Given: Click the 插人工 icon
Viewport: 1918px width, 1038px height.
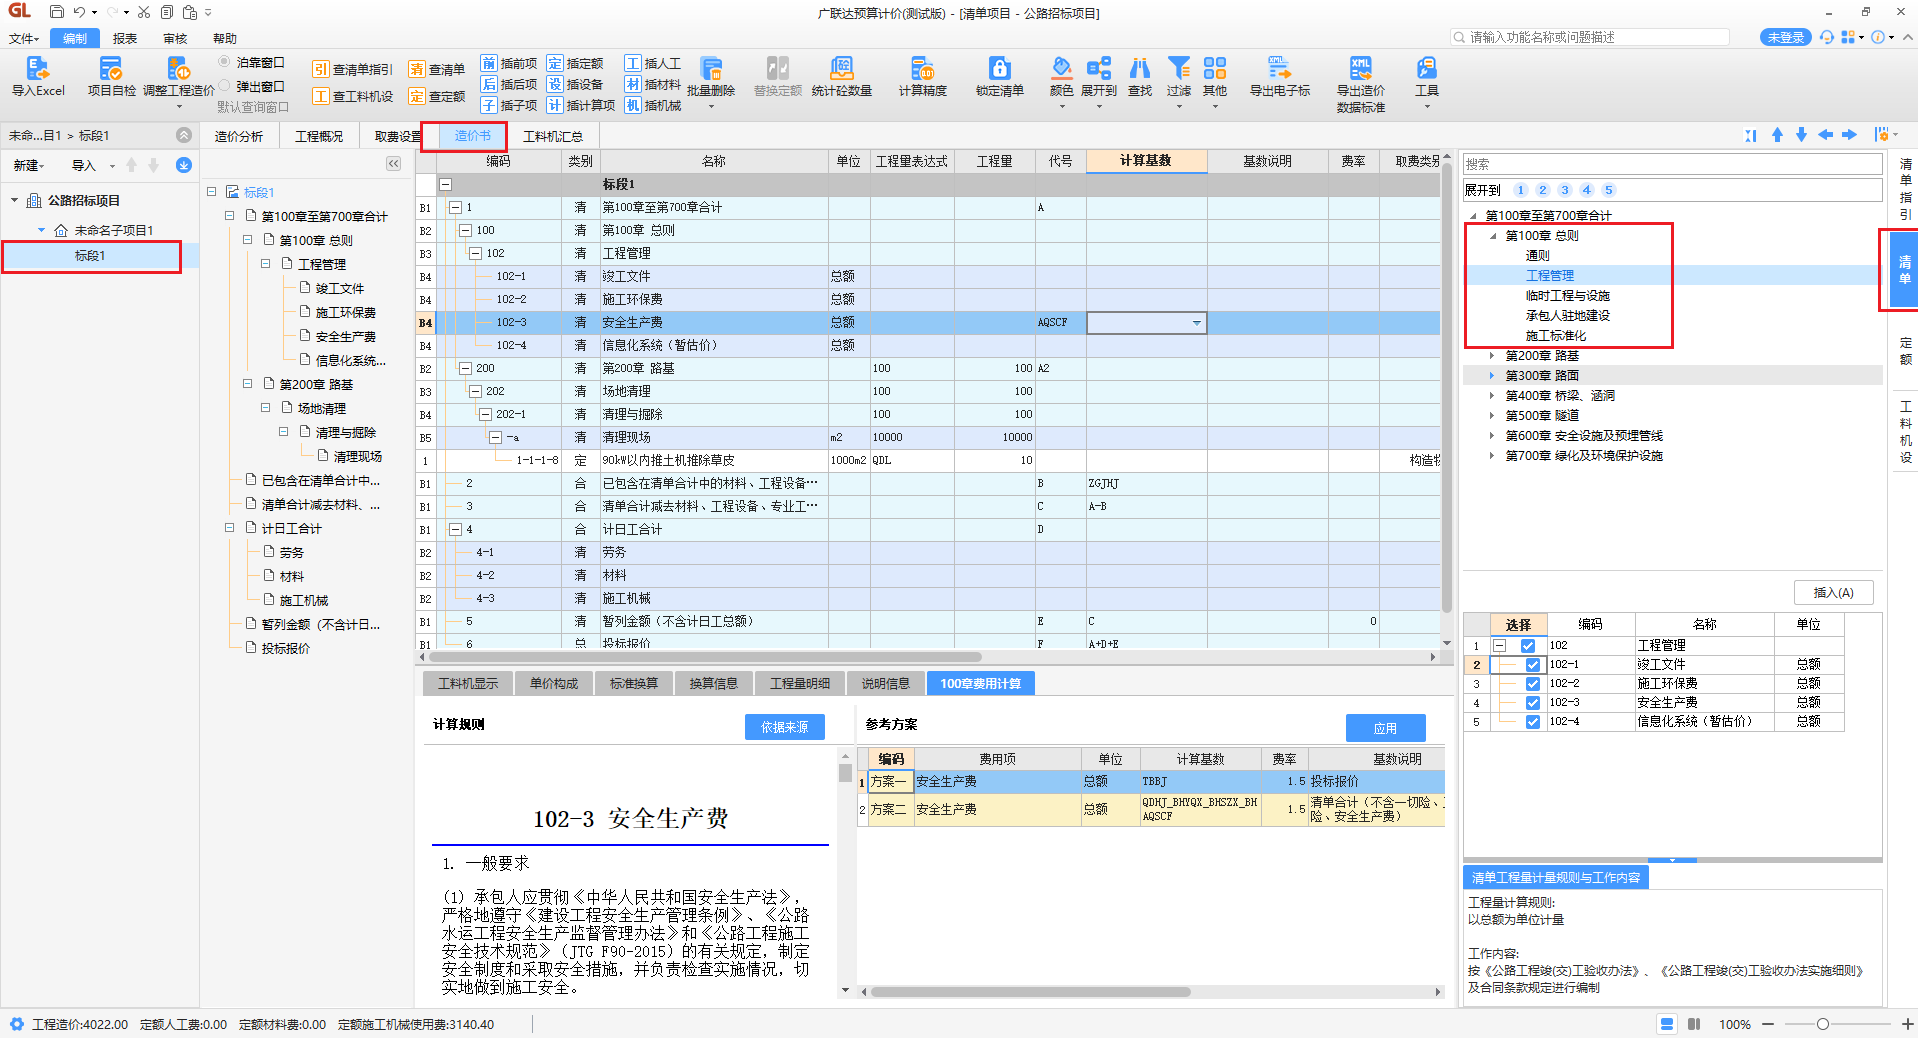Looking at the screenshot, I should [x=633, y=63].
